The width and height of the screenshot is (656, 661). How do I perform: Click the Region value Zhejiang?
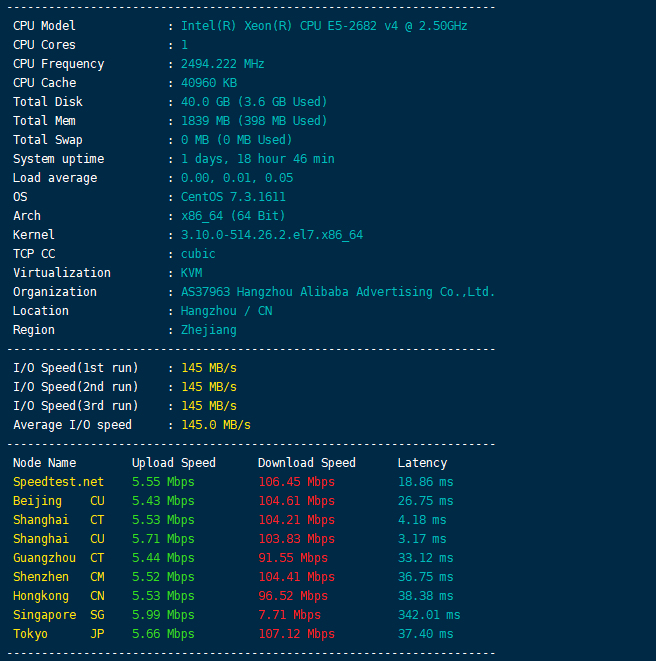pyautogui.click(x=208, y=330)
